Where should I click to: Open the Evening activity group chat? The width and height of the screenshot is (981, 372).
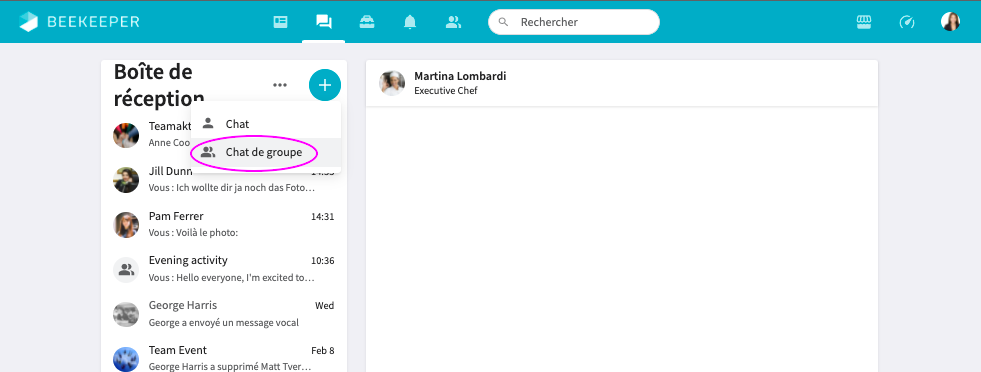coord(224,269)
